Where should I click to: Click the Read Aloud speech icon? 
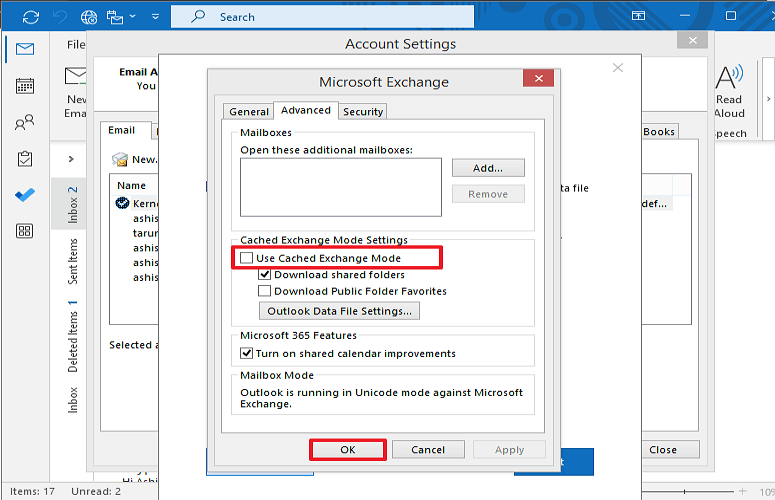[729, 78]
